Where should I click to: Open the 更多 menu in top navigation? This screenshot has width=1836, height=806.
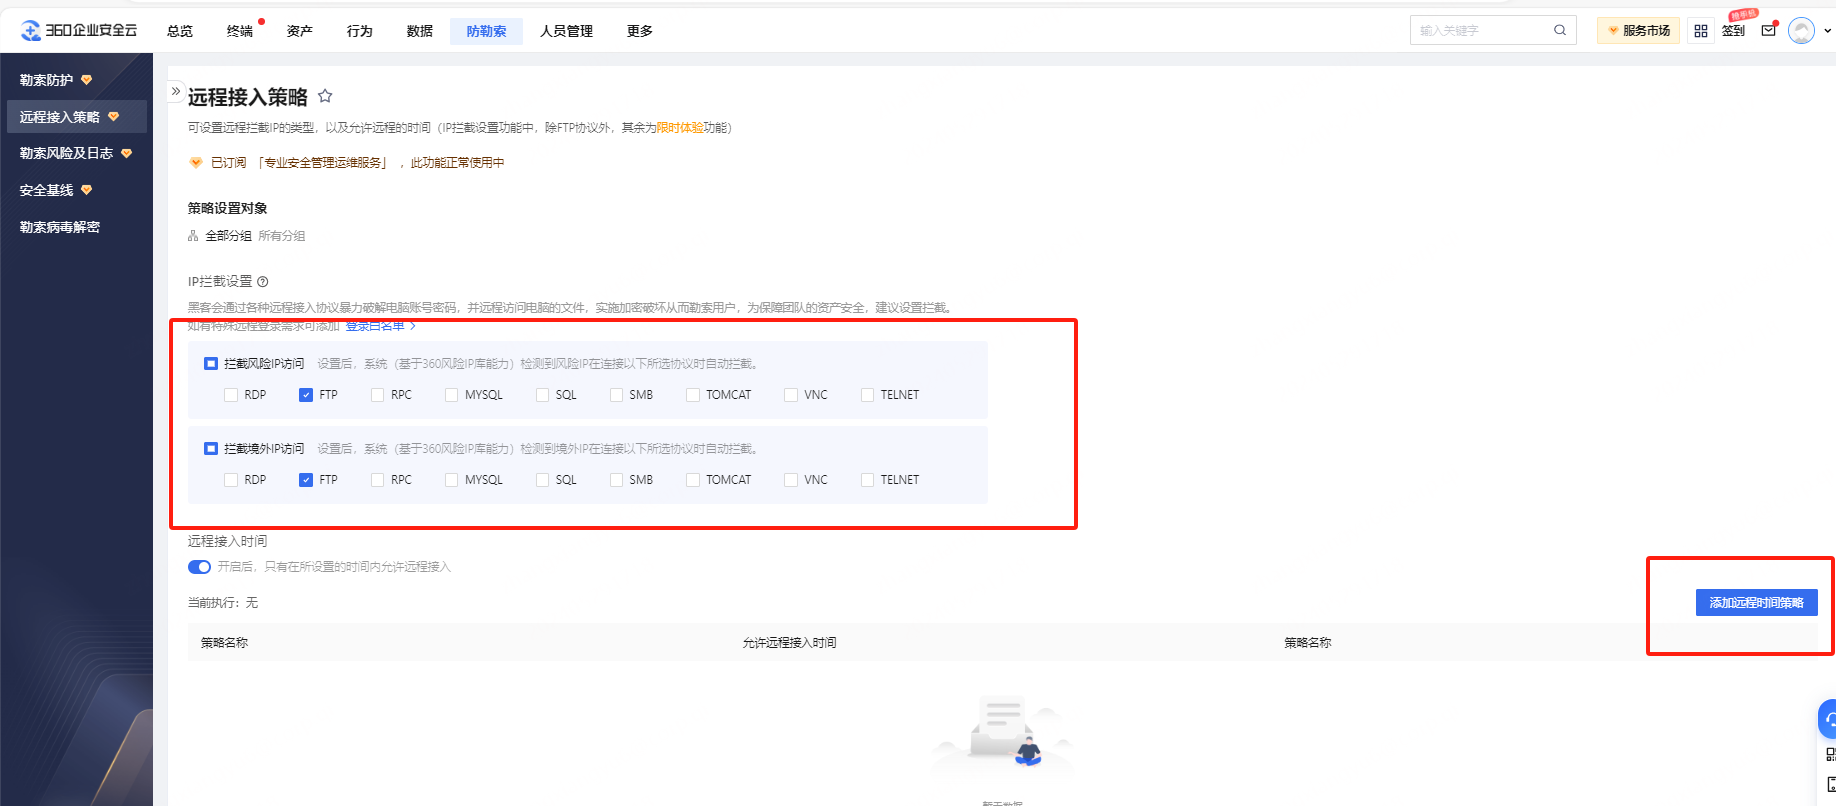[639, 31]
